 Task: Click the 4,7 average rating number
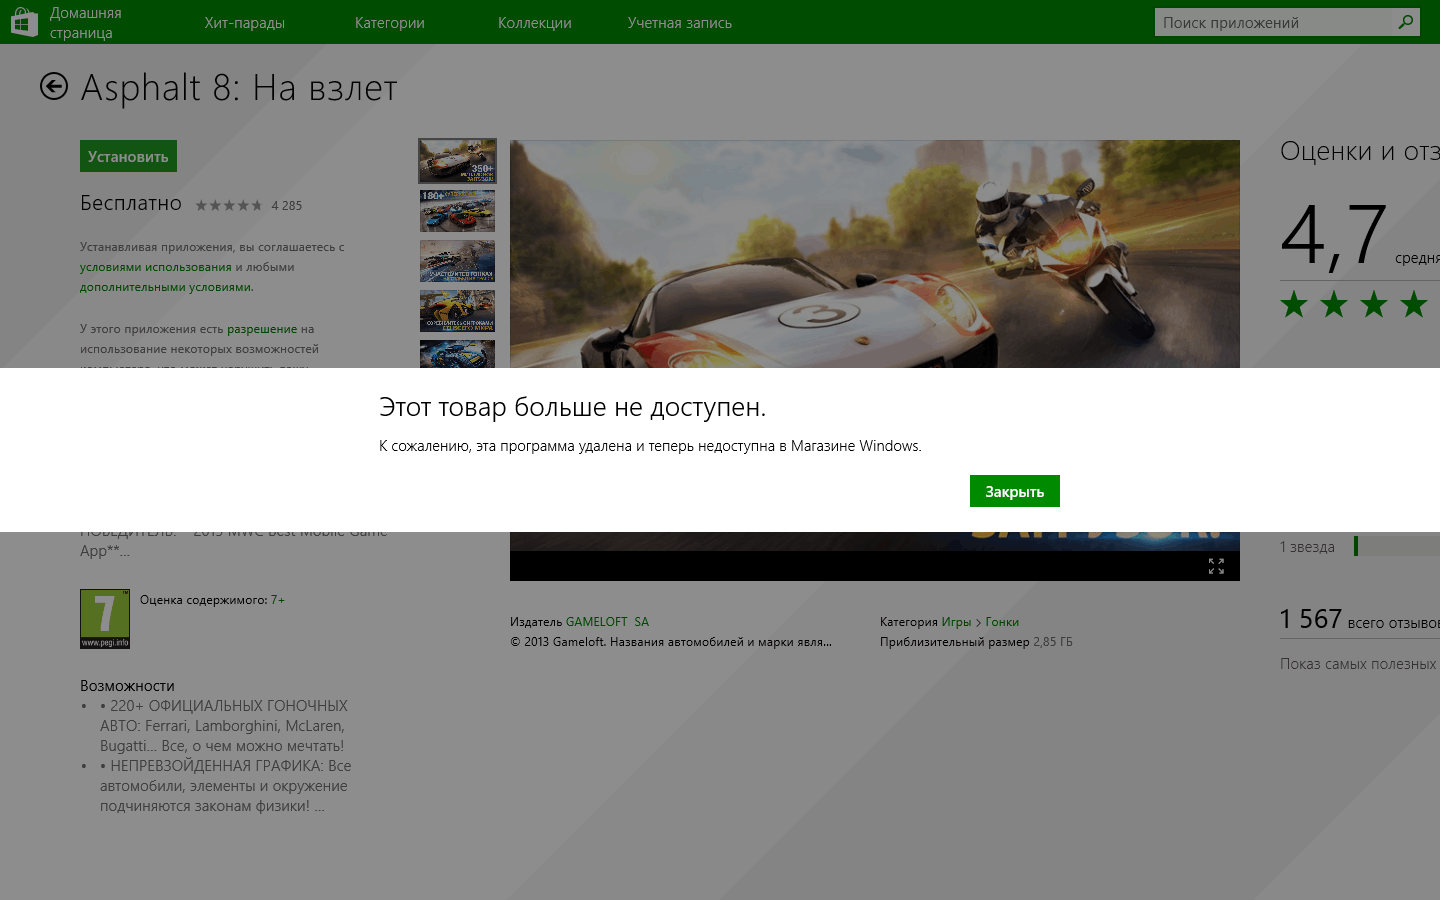[x=1334, y=237]
